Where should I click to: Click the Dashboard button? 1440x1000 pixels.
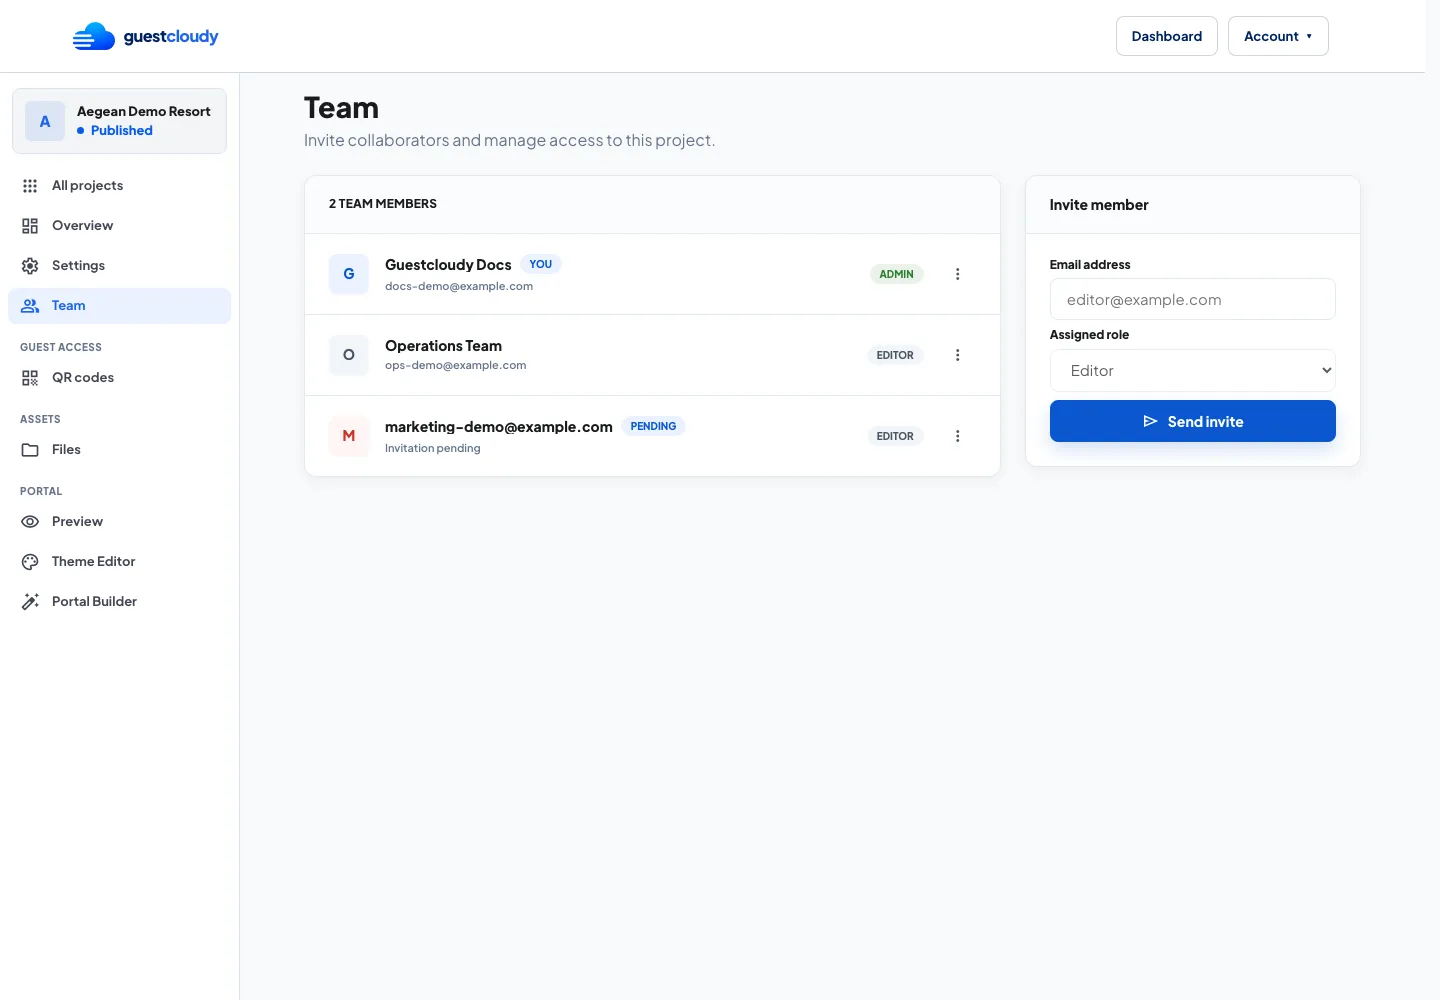[x=1166, y=36]
